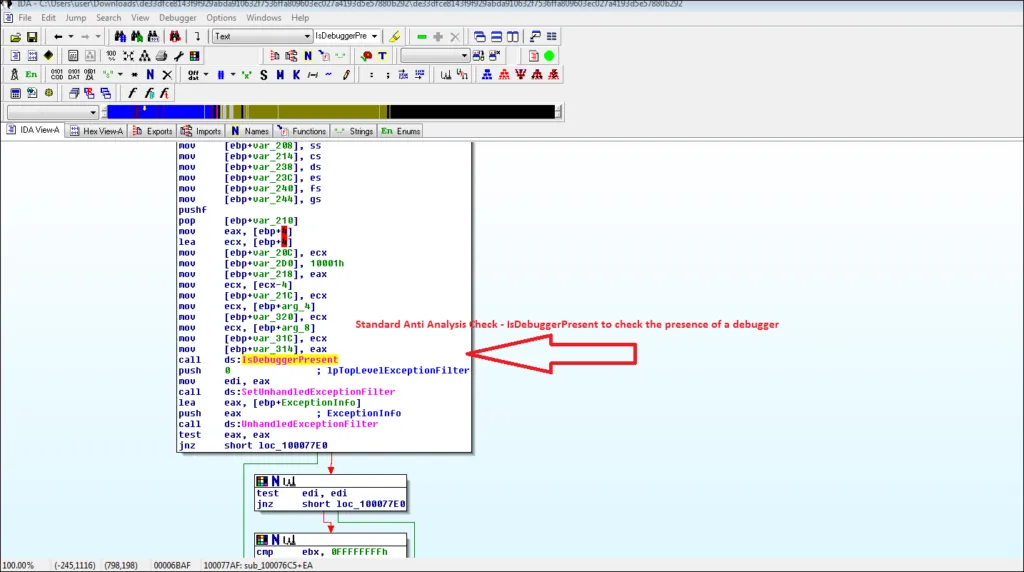Click the italic f function icon
The width and height of the screenshot is (1024, 572).
click(x=133, y=93)
